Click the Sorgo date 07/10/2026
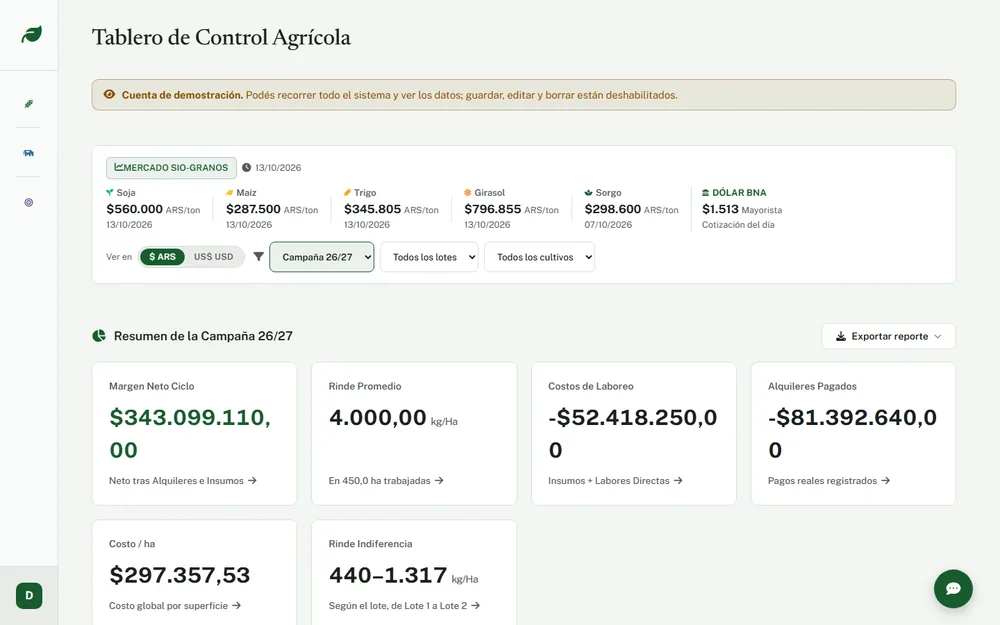Image resolution: width=1000 pixels, height=625 pixels. pos(608,224)
